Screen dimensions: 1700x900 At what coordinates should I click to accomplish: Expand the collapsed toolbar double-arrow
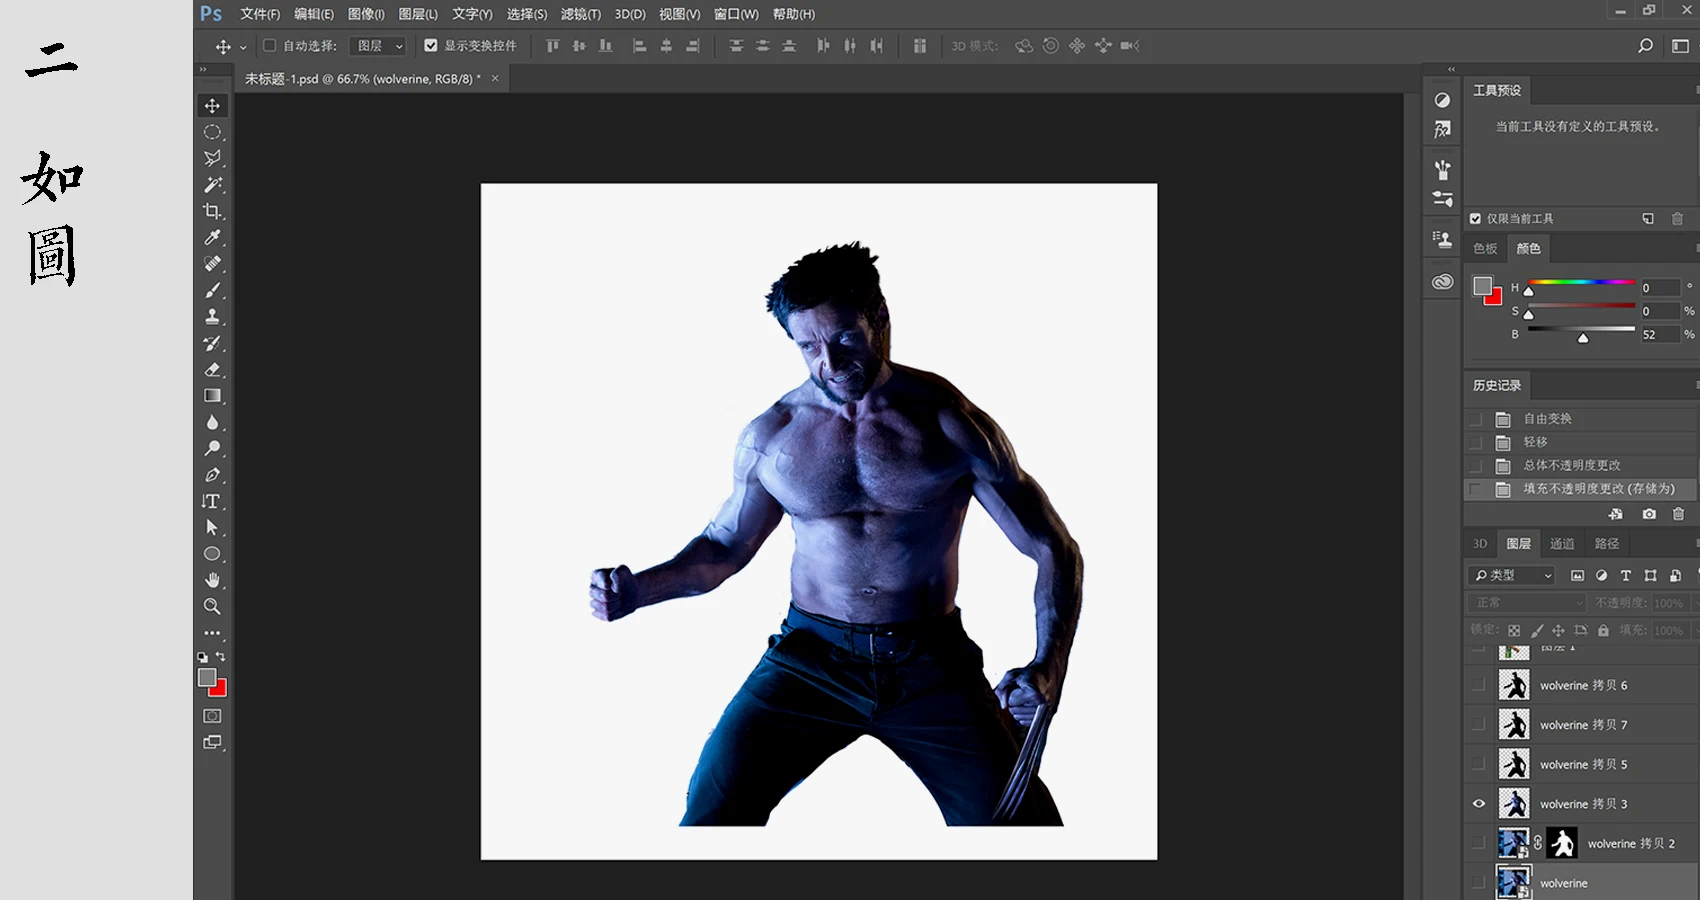tap(203, 70)
